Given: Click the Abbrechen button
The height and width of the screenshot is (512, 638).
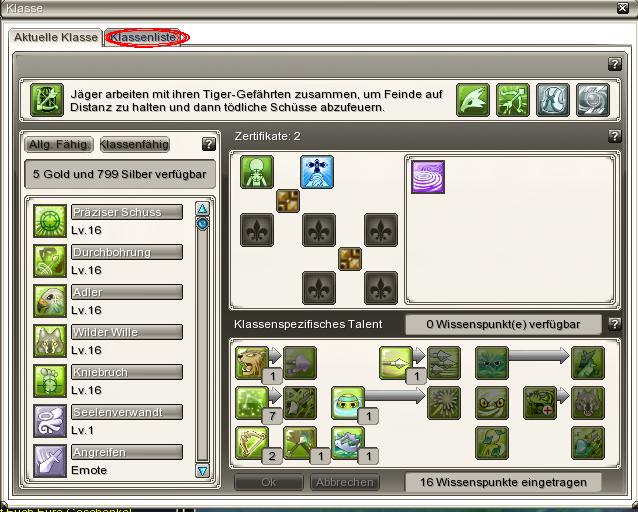Looking at the screenshot, I should click(345, 482).
